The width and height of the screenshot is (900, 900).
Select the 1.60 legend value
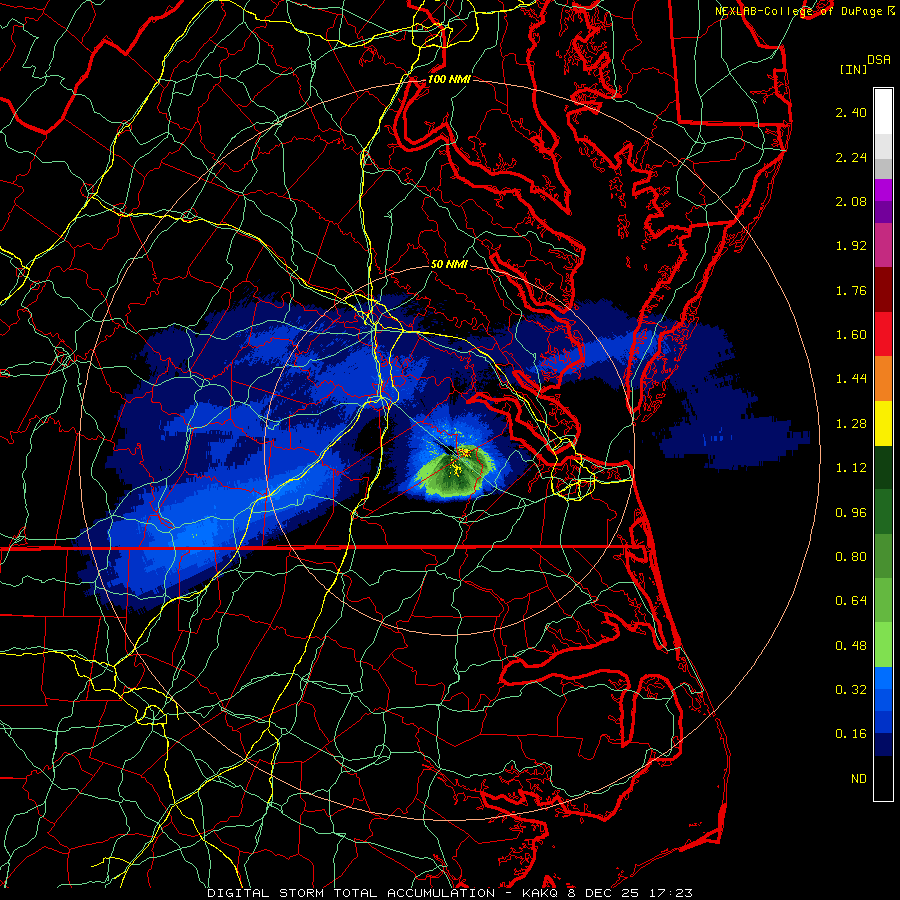[x=851, y=335]
